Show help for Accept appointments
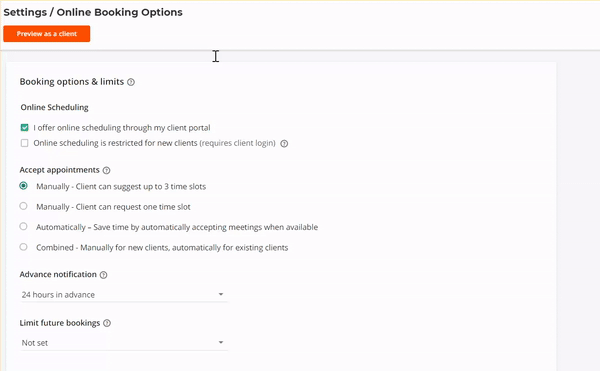 tap(107, 171)
